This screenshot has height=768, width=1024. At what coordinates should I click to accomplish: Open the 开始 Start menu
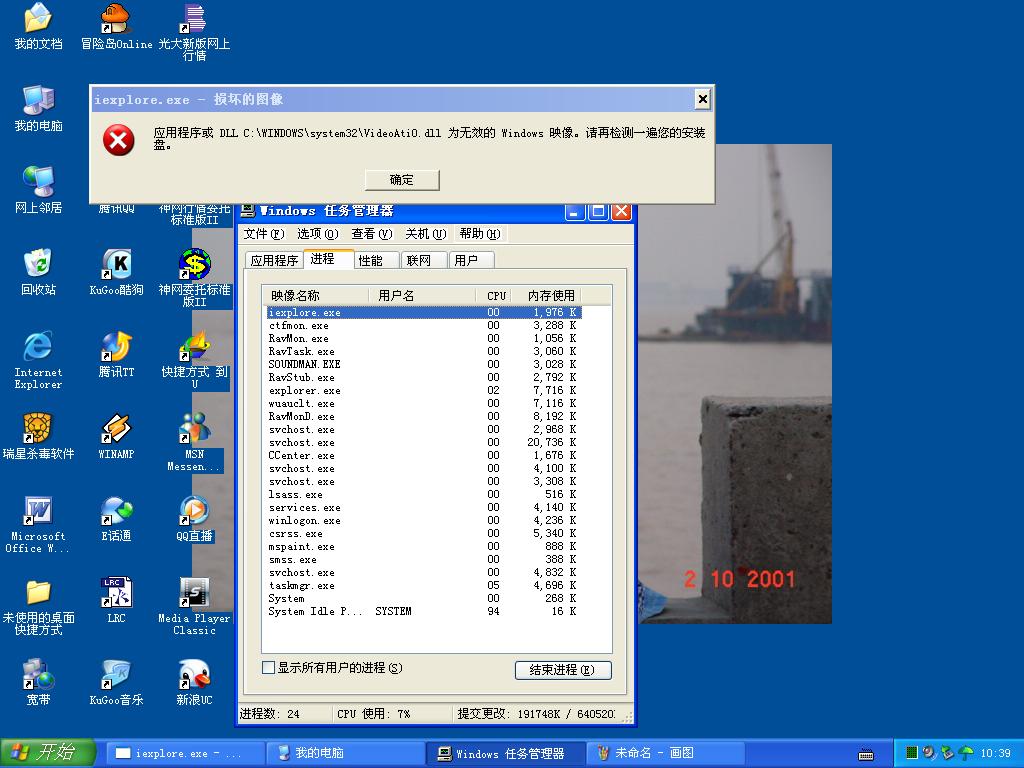pos(48,753)
